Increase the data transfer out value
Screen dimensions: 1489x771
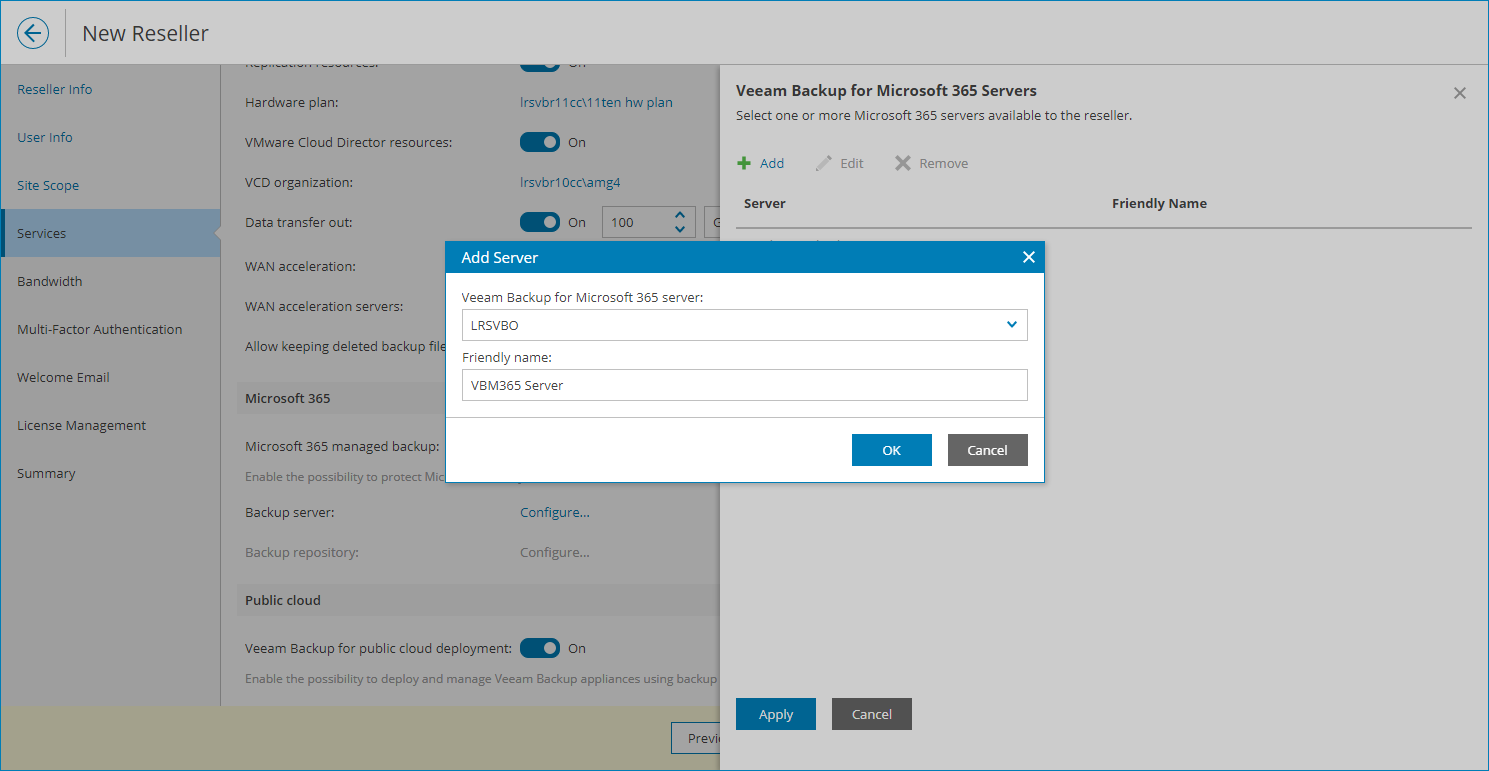[680, 215]
